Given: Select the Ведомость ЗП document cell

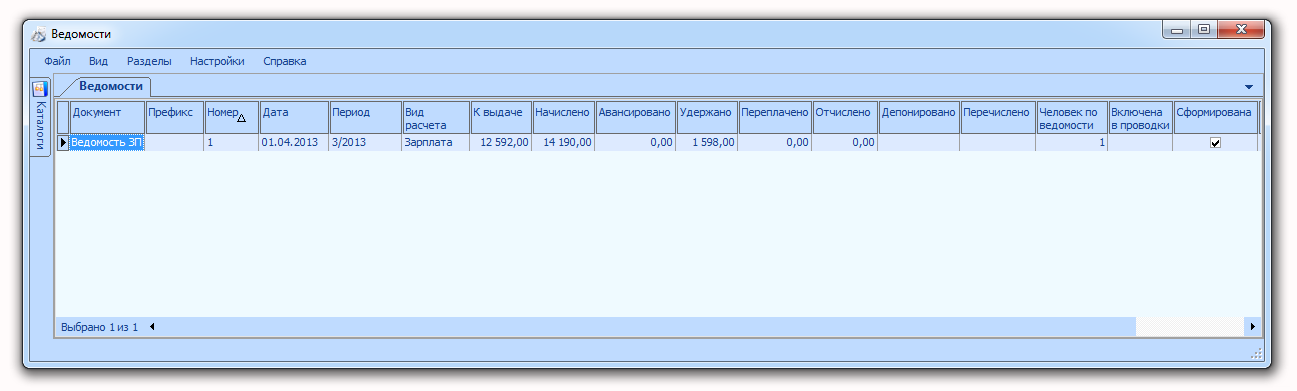Looking at the screenshot, I should click(x=108, y=143).
